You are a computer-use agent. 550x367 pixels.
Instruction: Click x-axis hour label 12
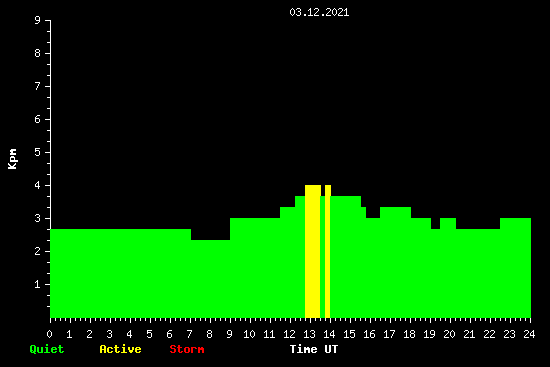point(289,334)
